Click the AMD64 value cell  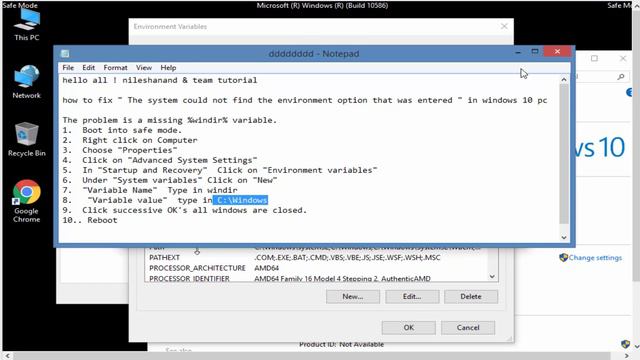coord(267,268)
